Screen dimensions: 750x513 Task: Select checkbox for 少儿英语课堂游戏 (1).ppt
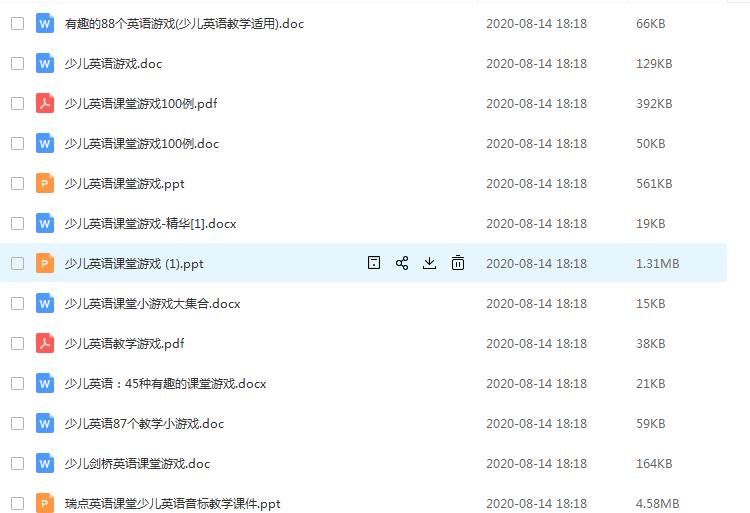point(18,263)
